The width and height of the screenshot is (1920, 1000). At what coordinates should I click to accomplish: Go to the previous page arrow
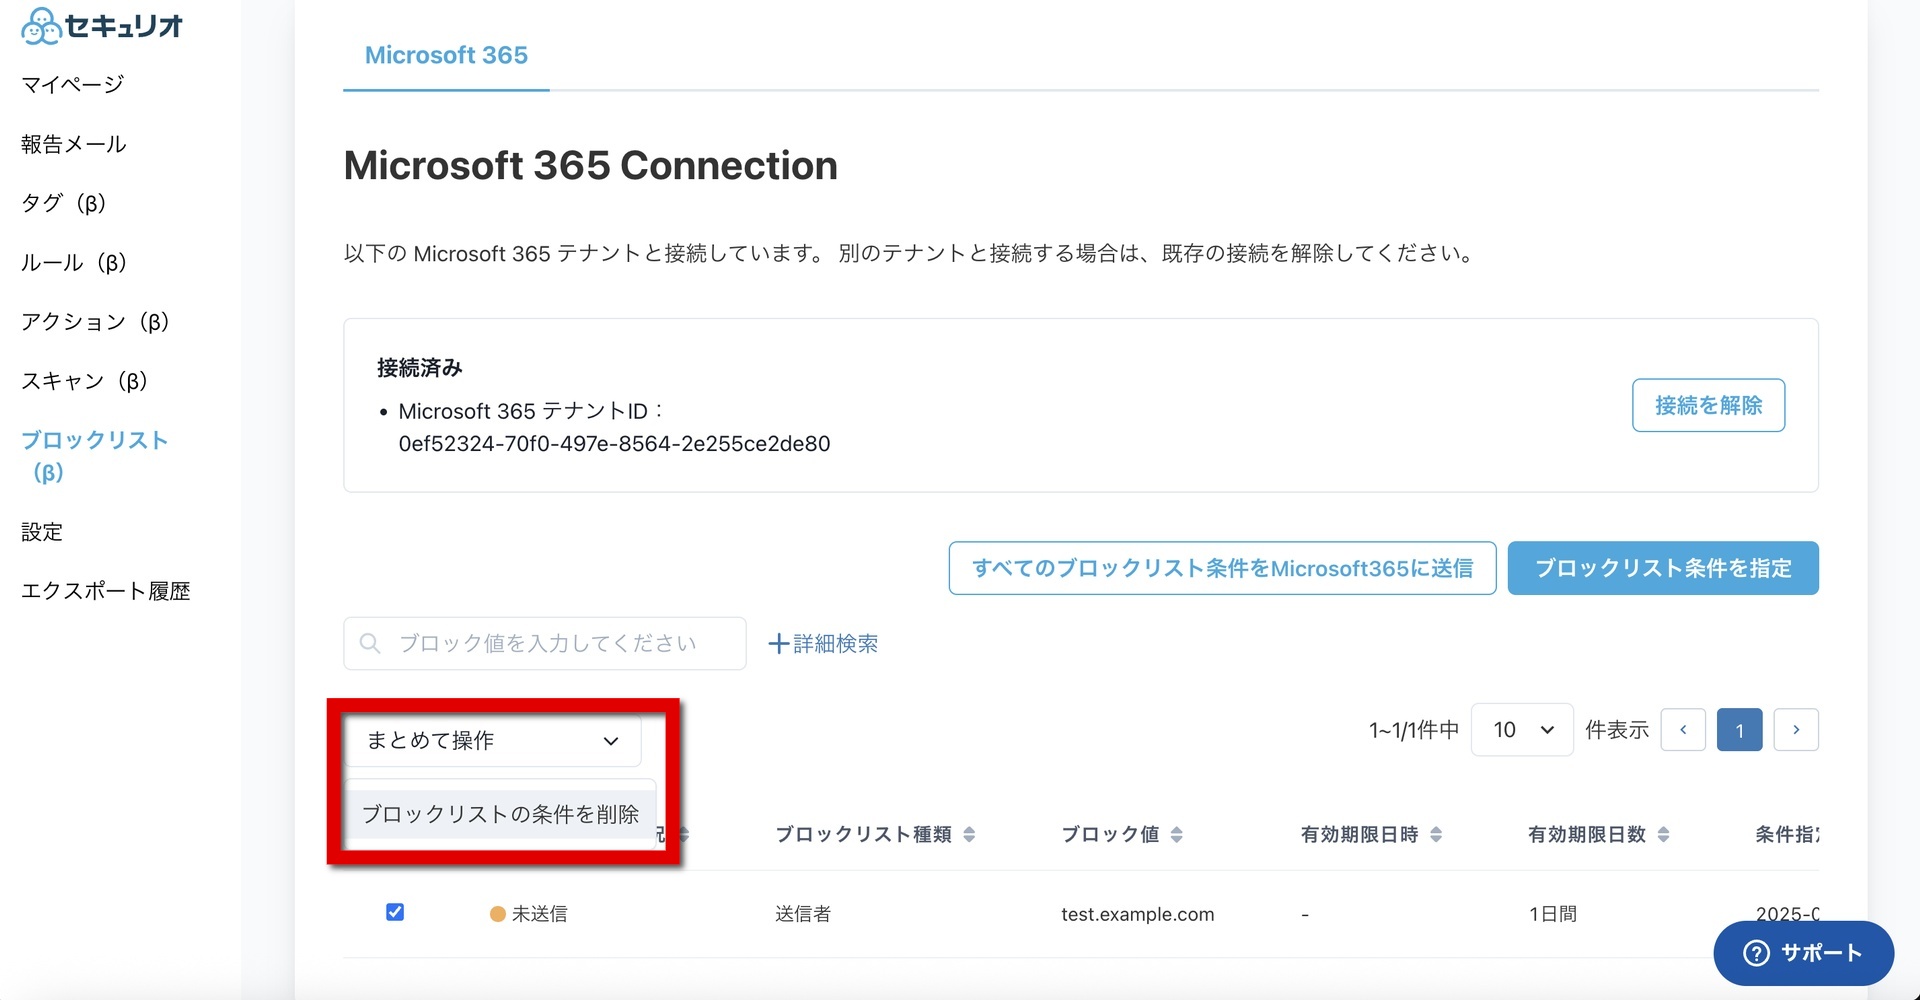tap(1683, 730)
